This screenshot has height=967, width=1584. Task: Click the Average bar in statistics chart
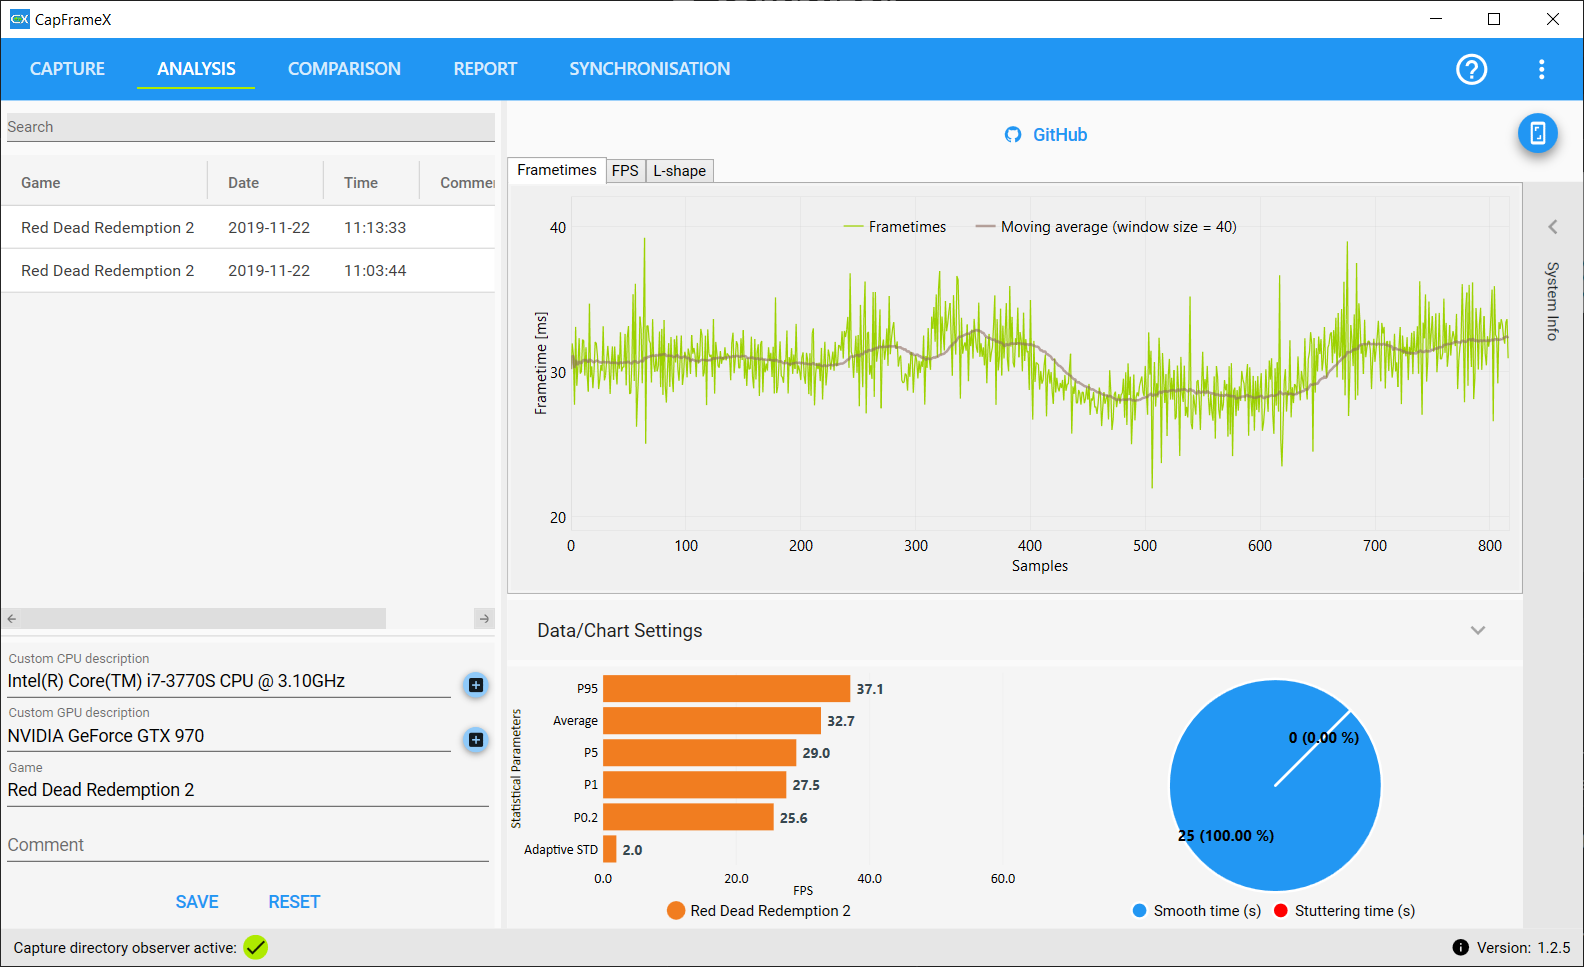tap(712, 721)
